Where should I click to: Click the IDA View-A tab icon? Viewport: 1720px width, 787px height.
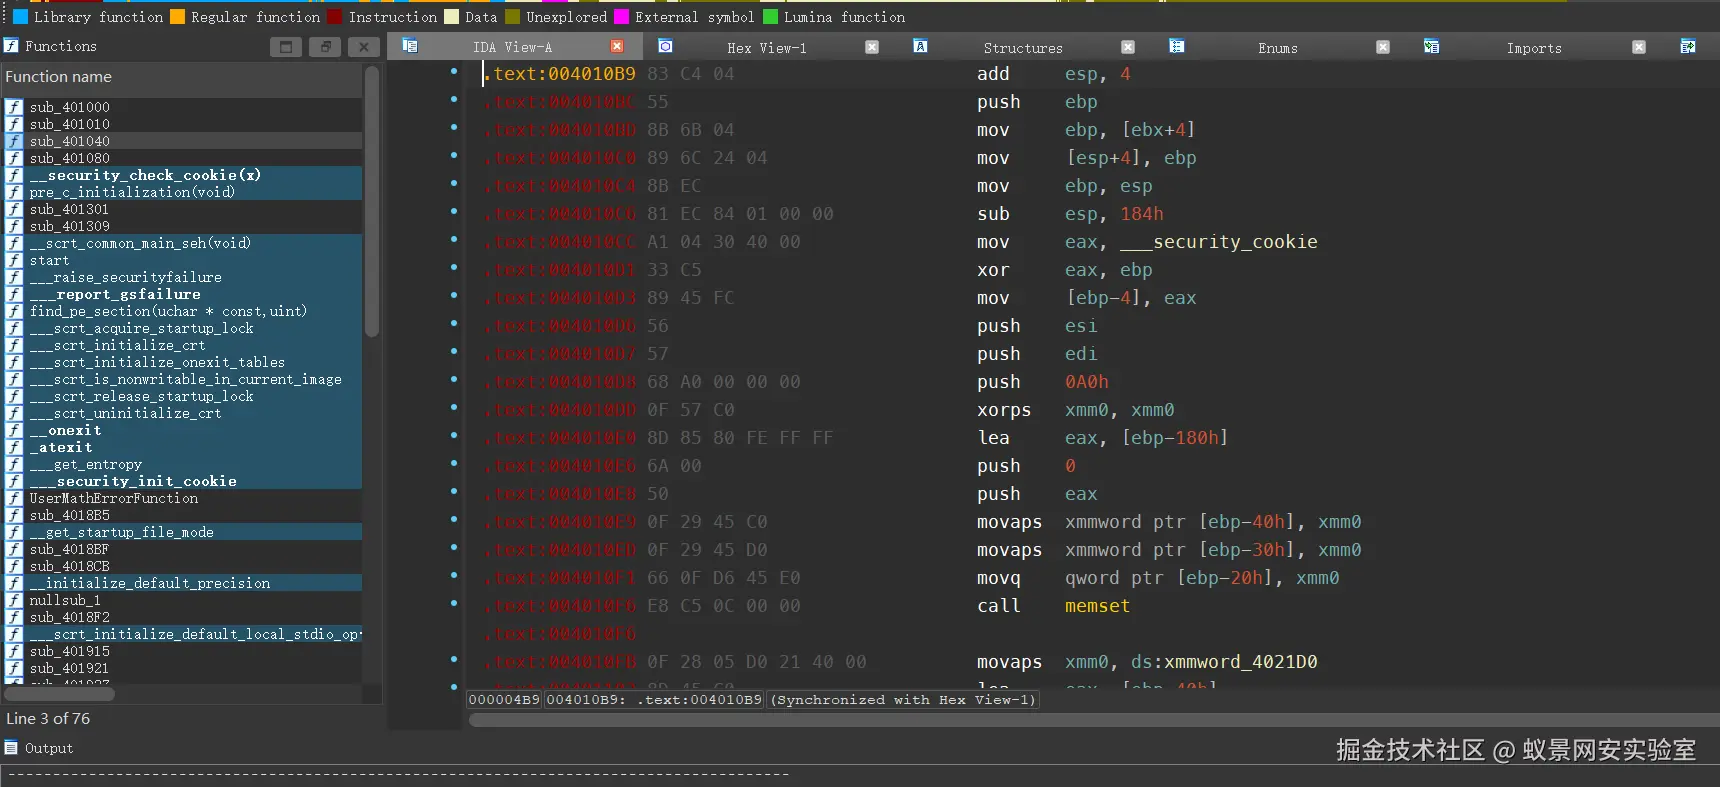tap(410, 46)
